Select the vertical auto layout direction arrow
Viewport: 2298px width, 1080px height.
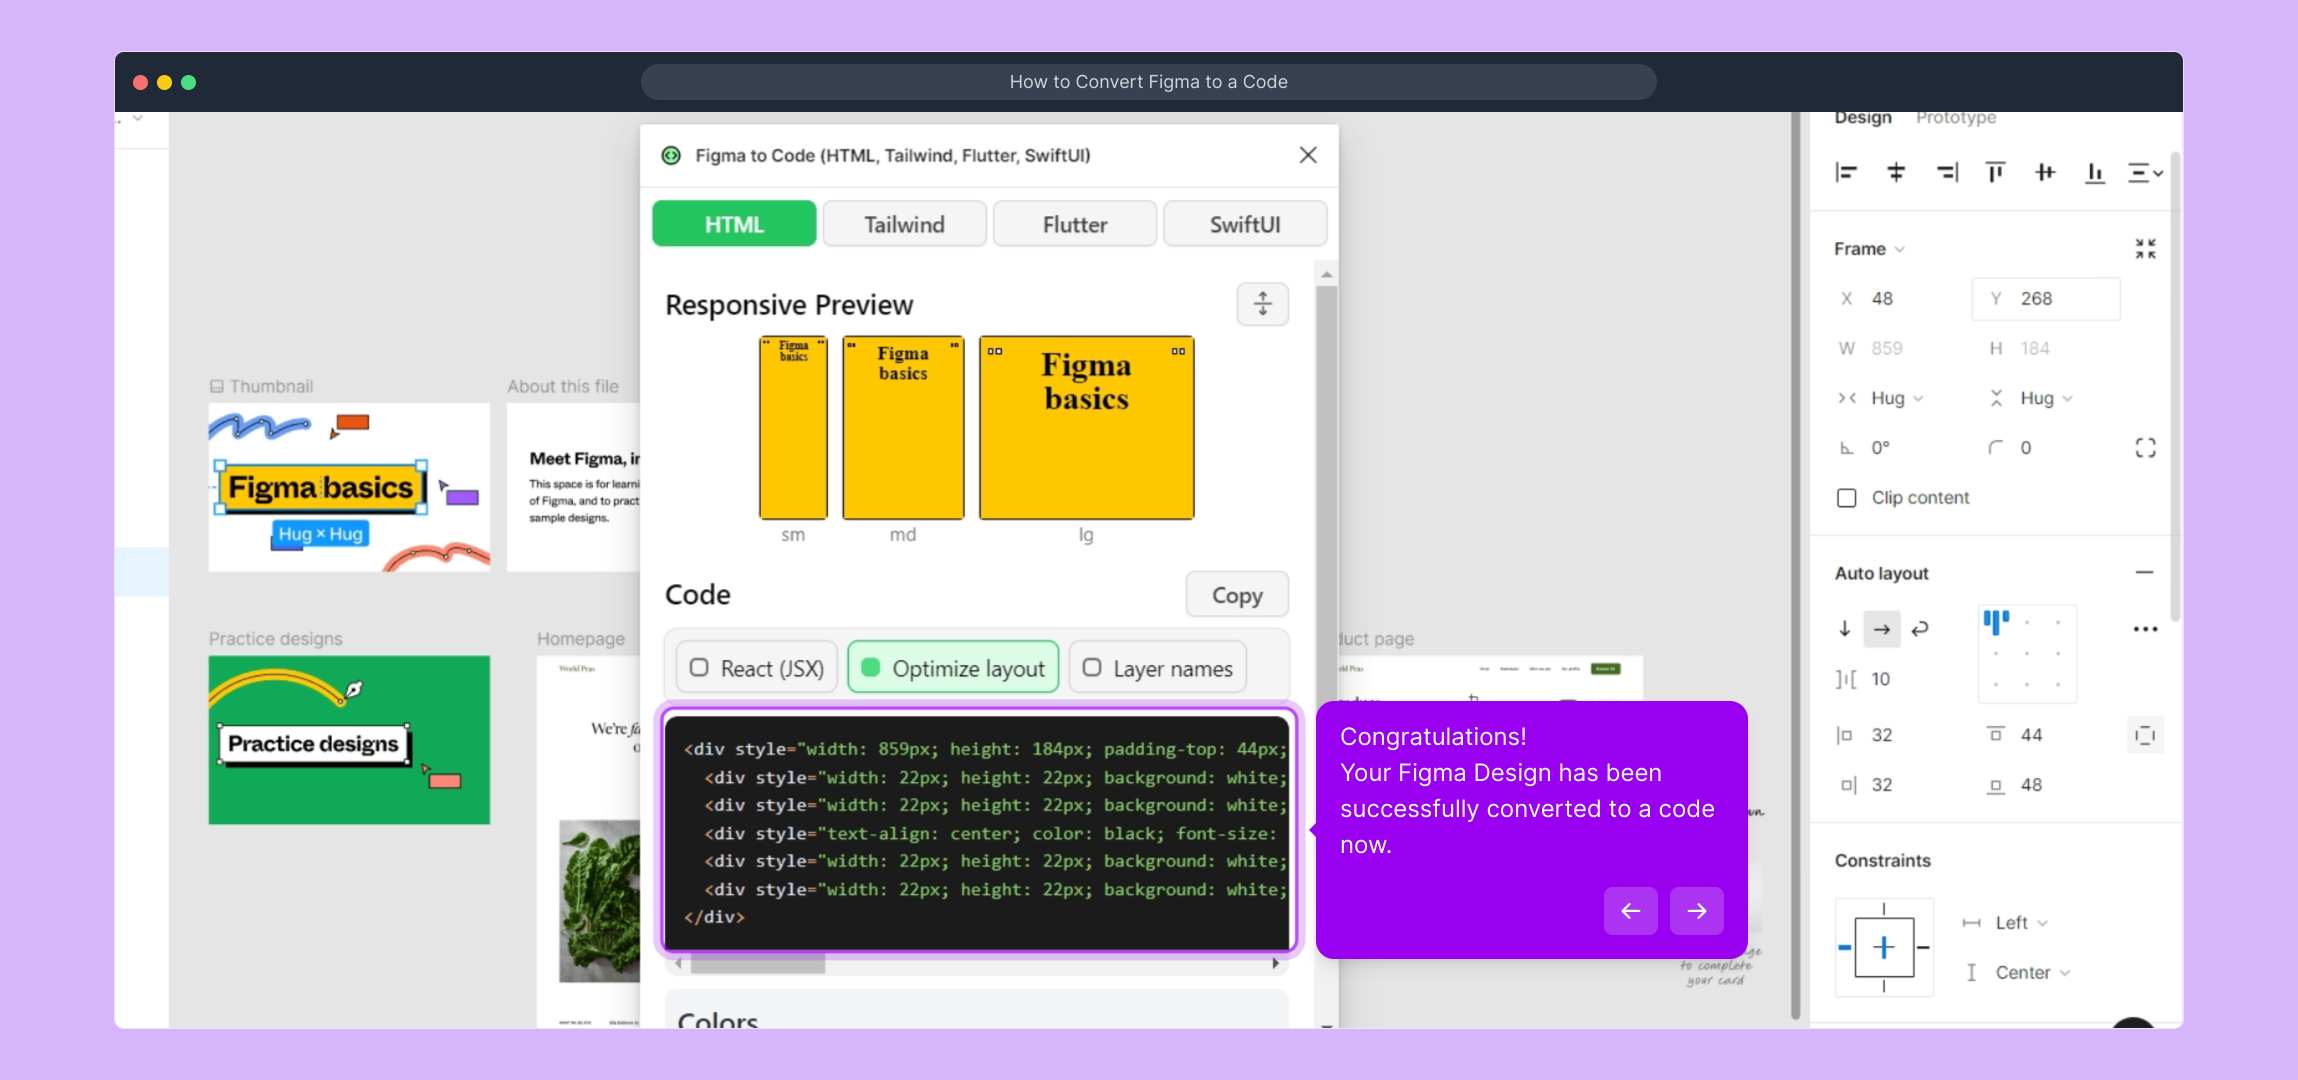[x=1845, y=629]
